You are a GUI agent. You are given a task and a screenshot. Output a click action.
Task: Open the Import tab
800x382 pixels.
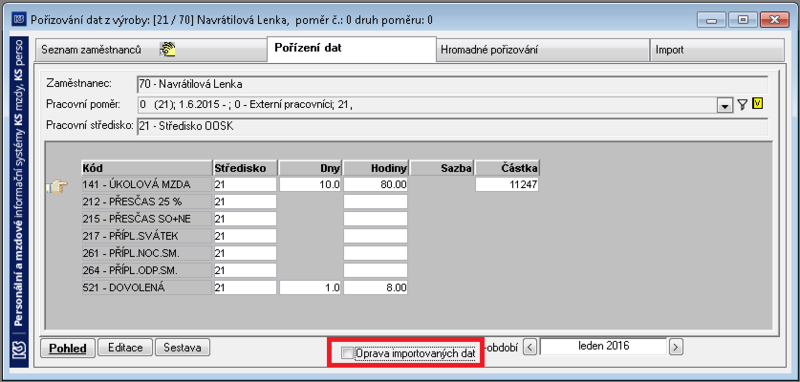717,50
